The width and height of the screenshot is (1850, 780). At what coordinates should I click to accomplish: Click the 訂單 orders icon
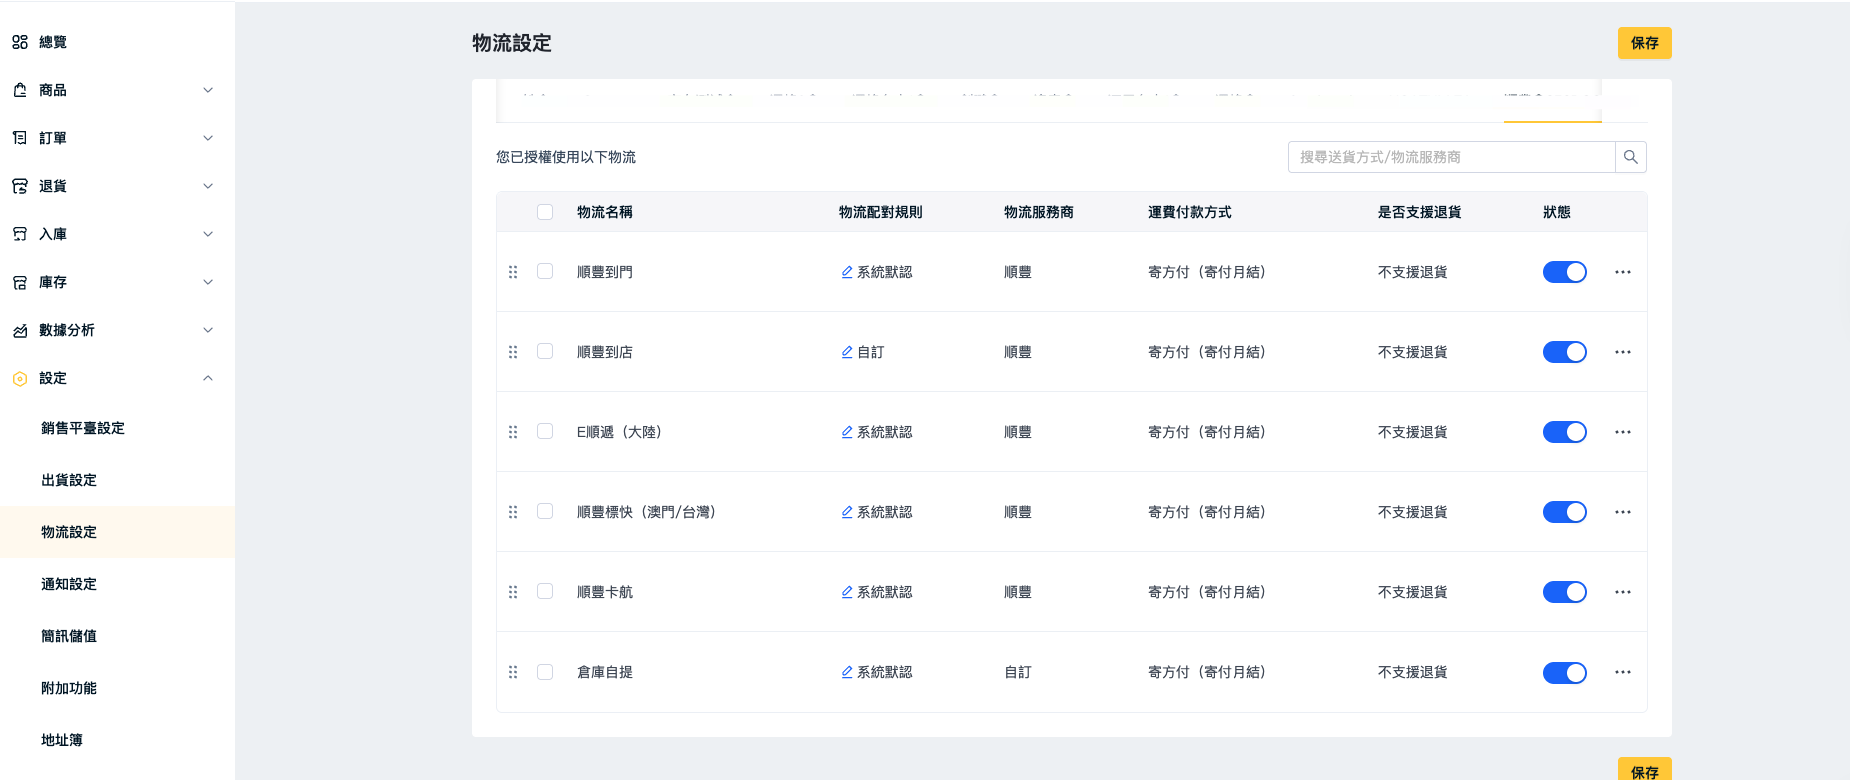pyautogui.click(x=20, y=138)
